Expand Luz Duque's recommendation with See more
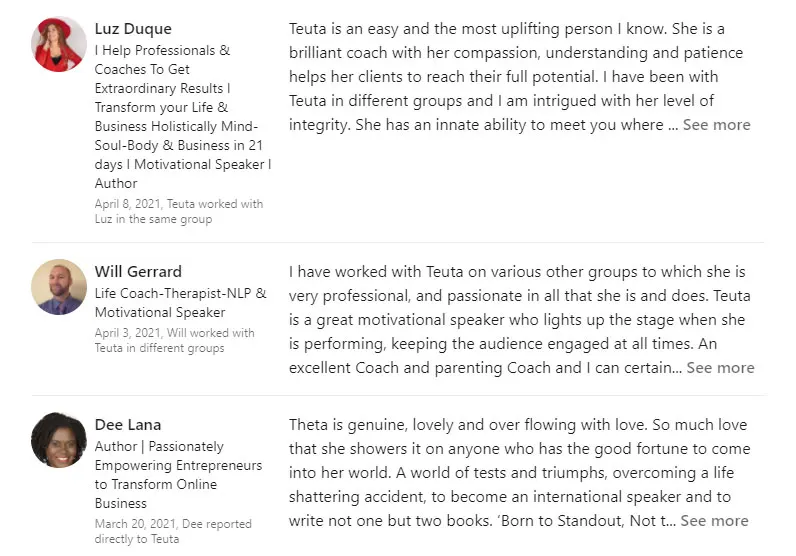 click(716, 124)
